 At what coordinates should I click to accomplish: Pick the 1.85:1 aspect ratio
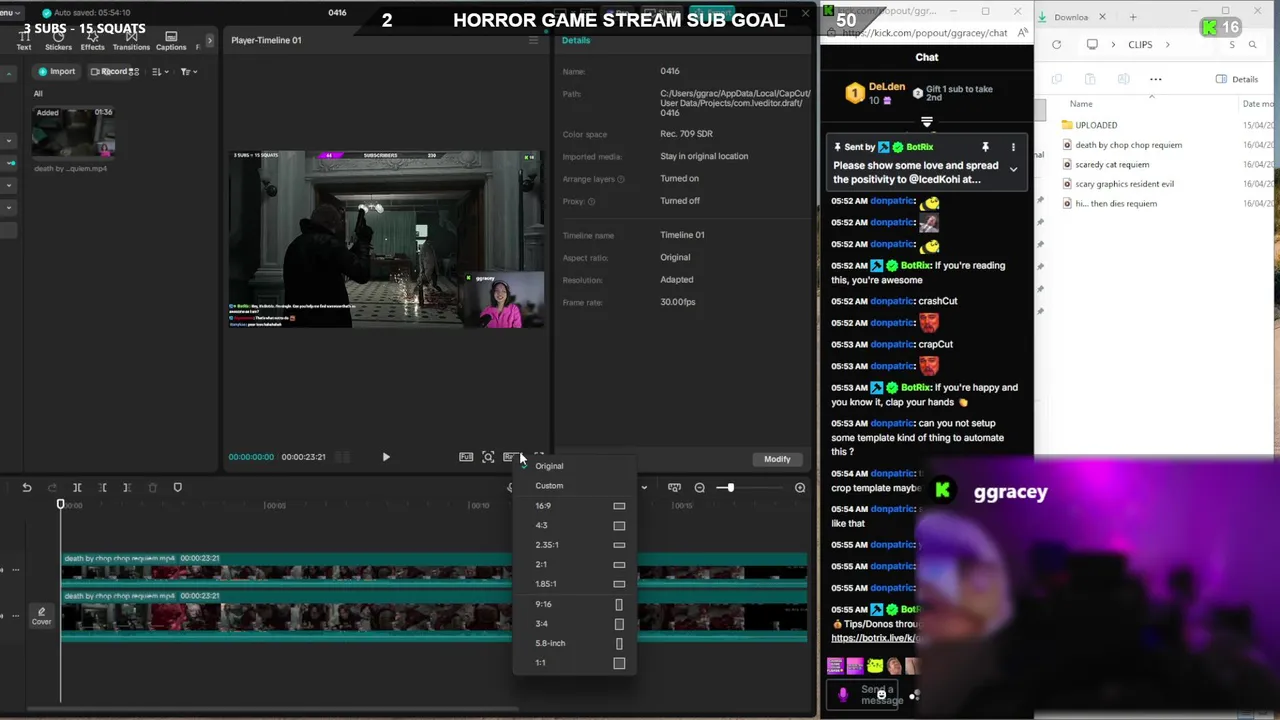pos(574,584)
